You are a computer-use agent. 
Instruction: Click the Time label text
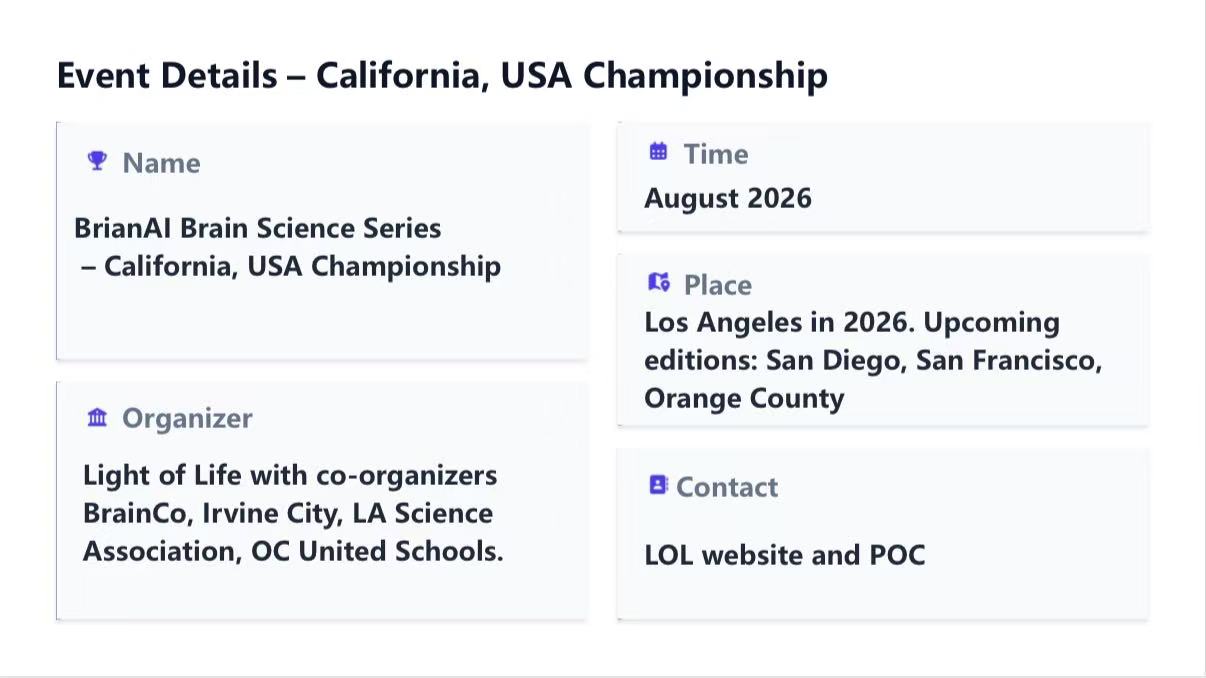716,154
